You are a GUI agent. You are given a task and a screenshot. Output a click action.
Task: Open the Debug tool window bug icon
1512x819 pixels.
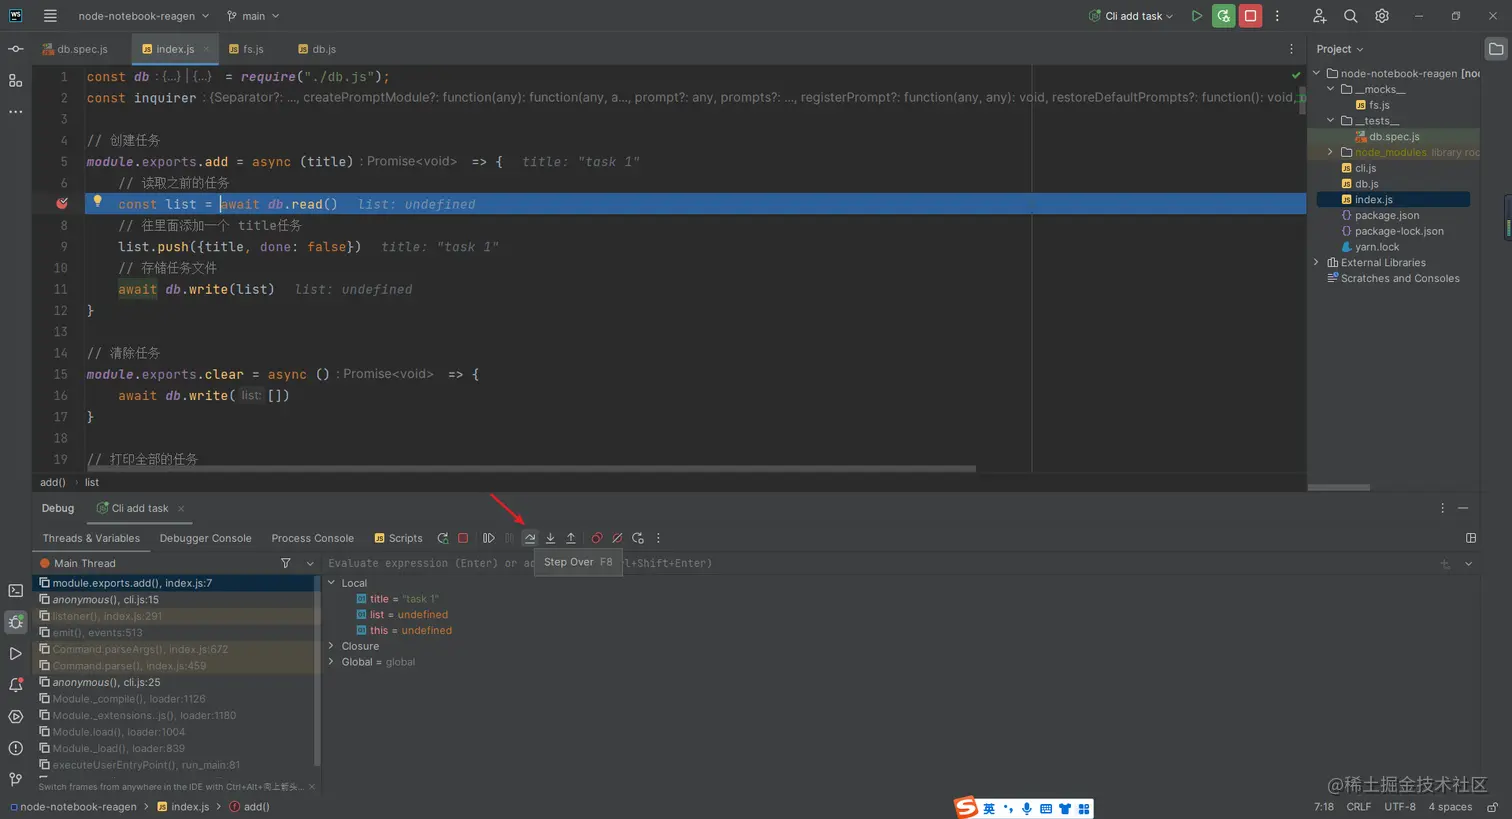point(16,622)
